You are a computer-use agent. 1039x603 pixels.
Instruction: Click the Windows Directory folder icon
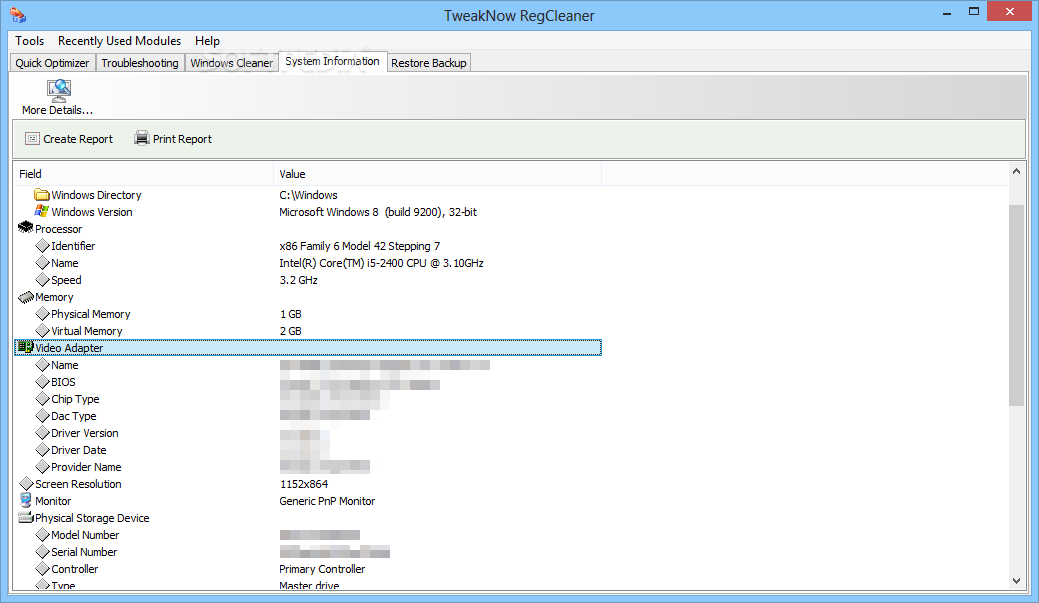tap(42, 195)
